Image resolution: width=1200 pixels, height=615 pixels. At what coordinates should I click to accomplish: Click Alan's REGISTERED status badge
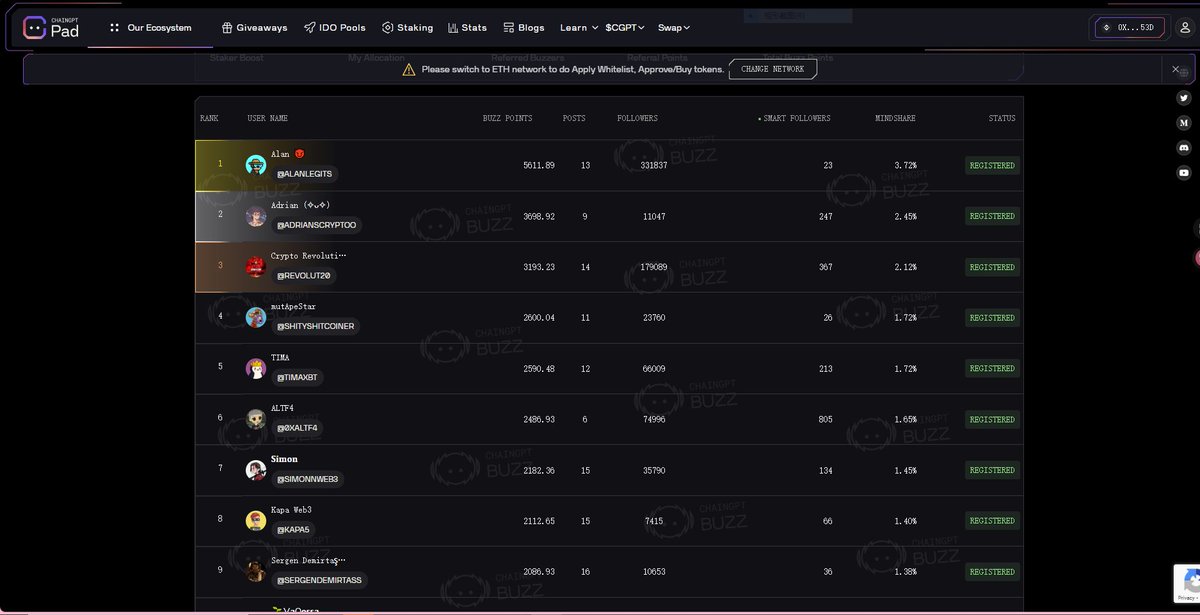(992, 165)
